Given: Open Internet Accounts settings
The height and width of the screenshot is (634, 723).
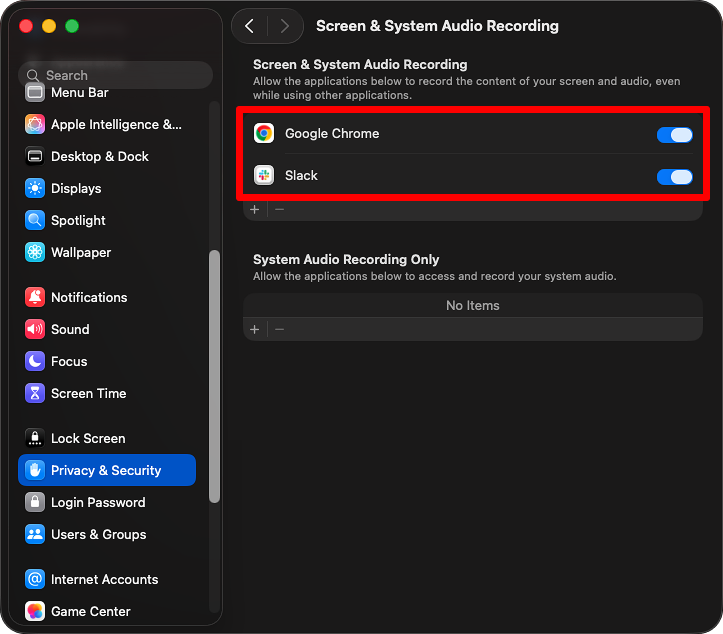Looking at the screenshot, I should pos(107,579).
